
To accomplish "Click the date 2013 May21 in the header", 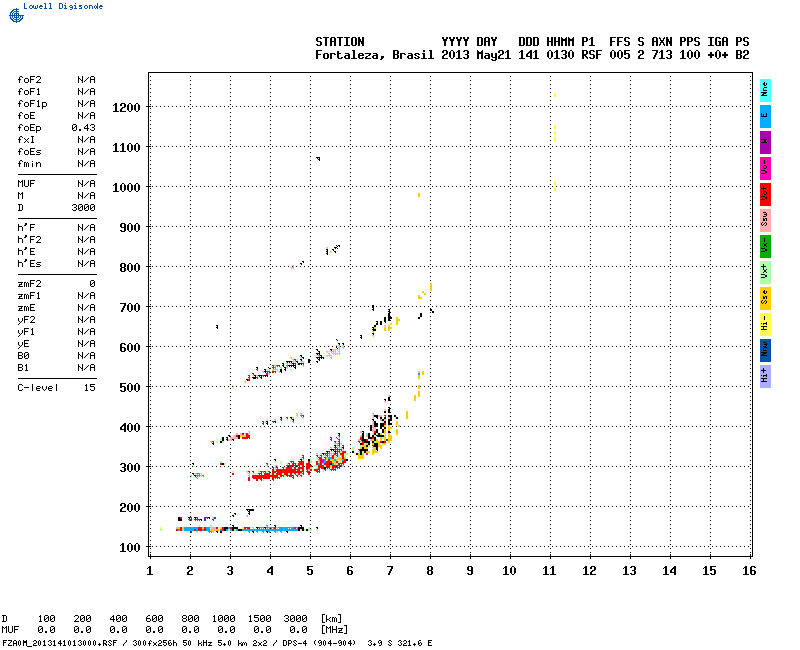I will [476, 55].
